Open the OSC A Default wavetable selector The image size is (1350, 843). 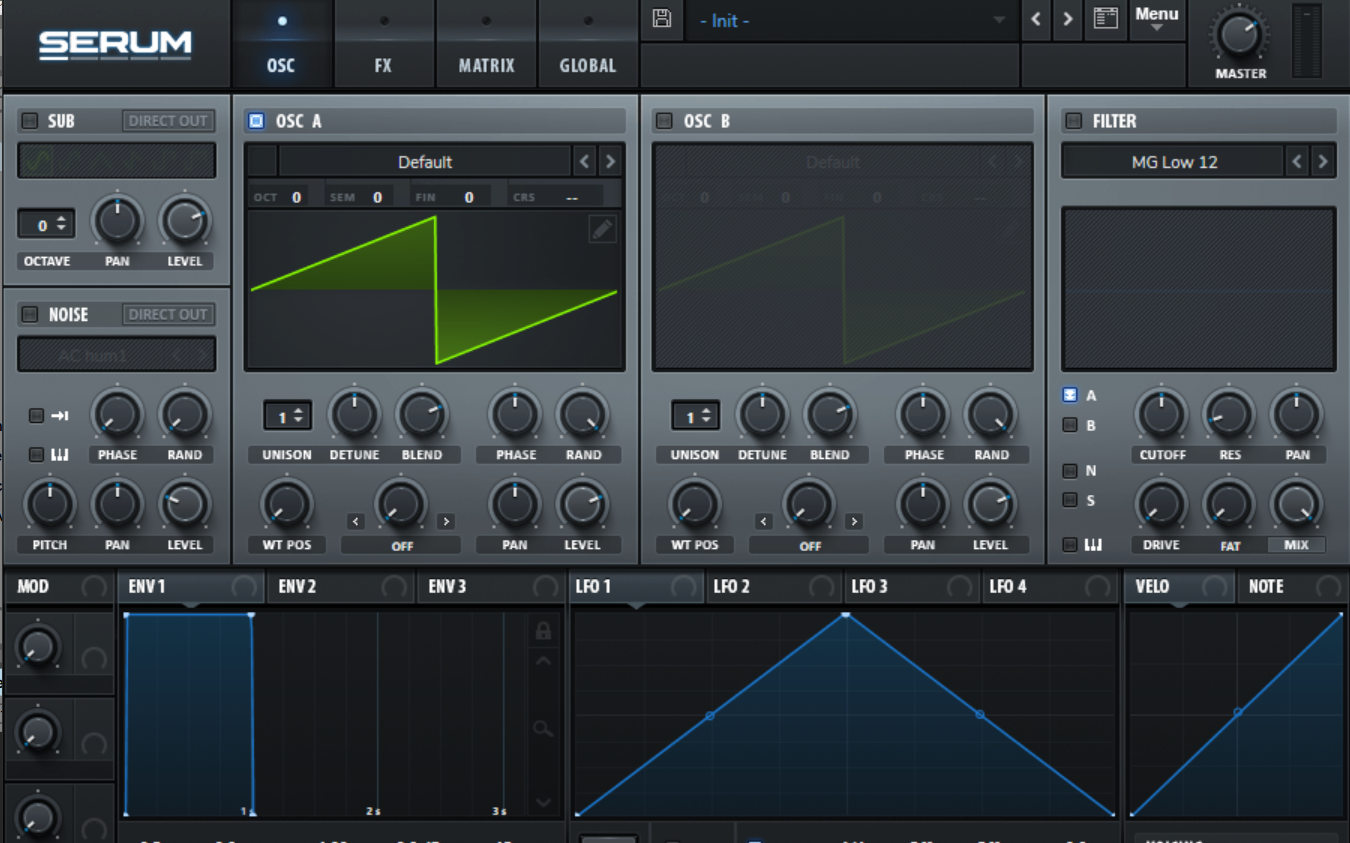425,162
